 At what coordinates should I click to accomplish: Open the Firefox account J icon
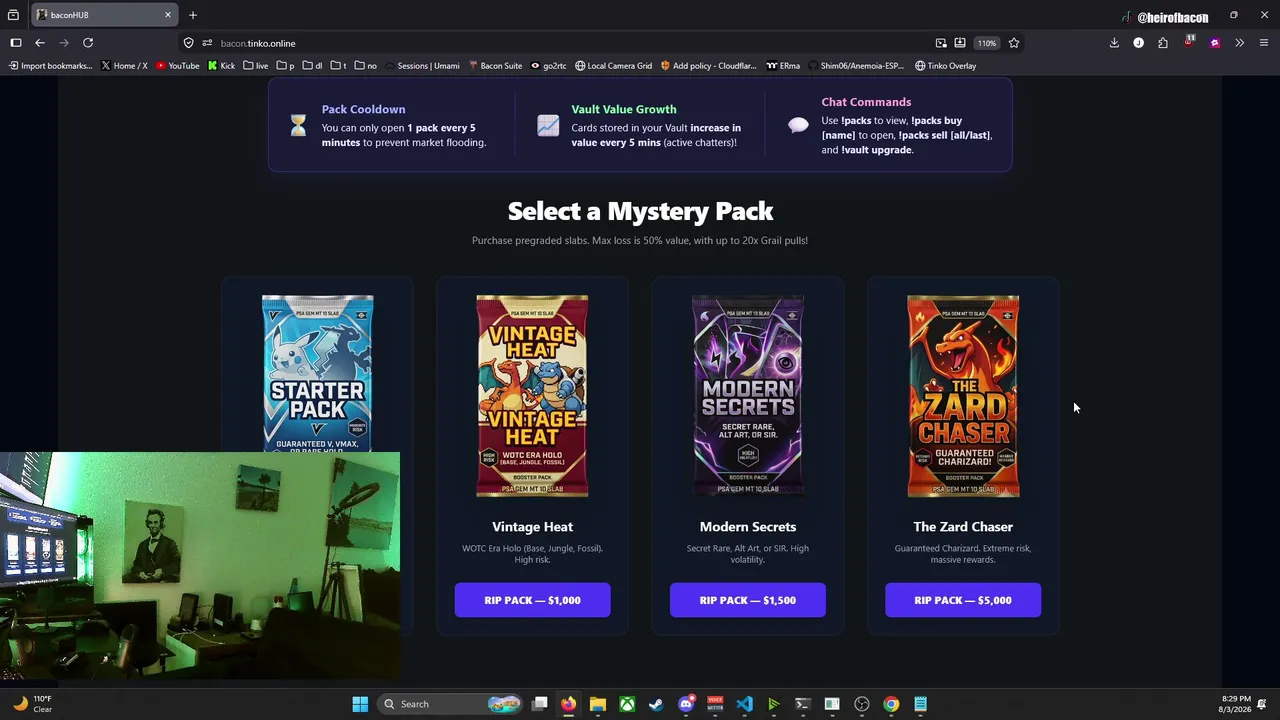1138,43
